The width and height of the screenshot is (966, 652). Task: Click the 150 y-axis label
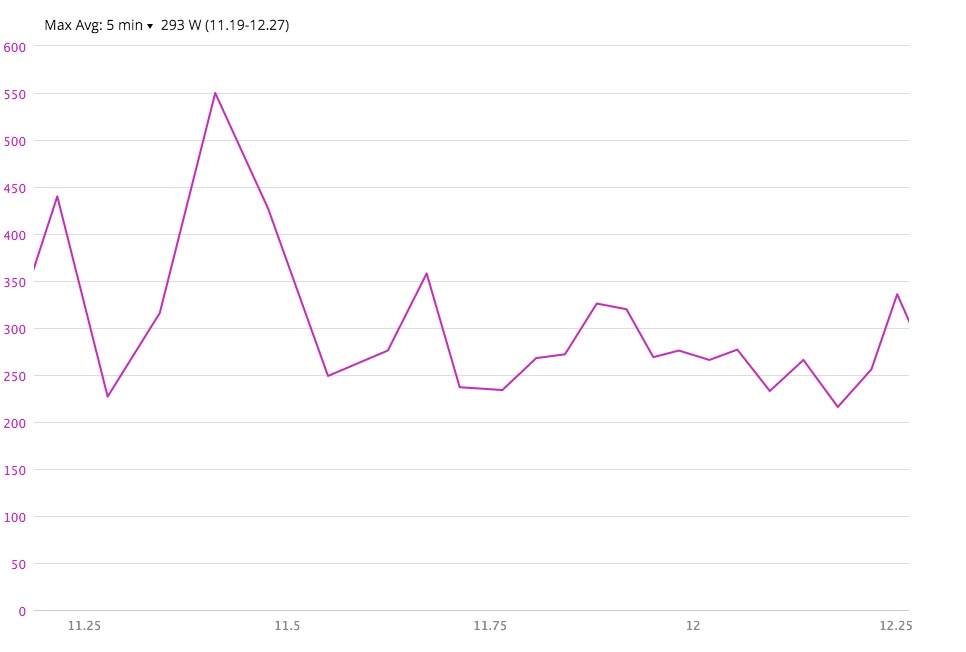[x=15, y=470]
